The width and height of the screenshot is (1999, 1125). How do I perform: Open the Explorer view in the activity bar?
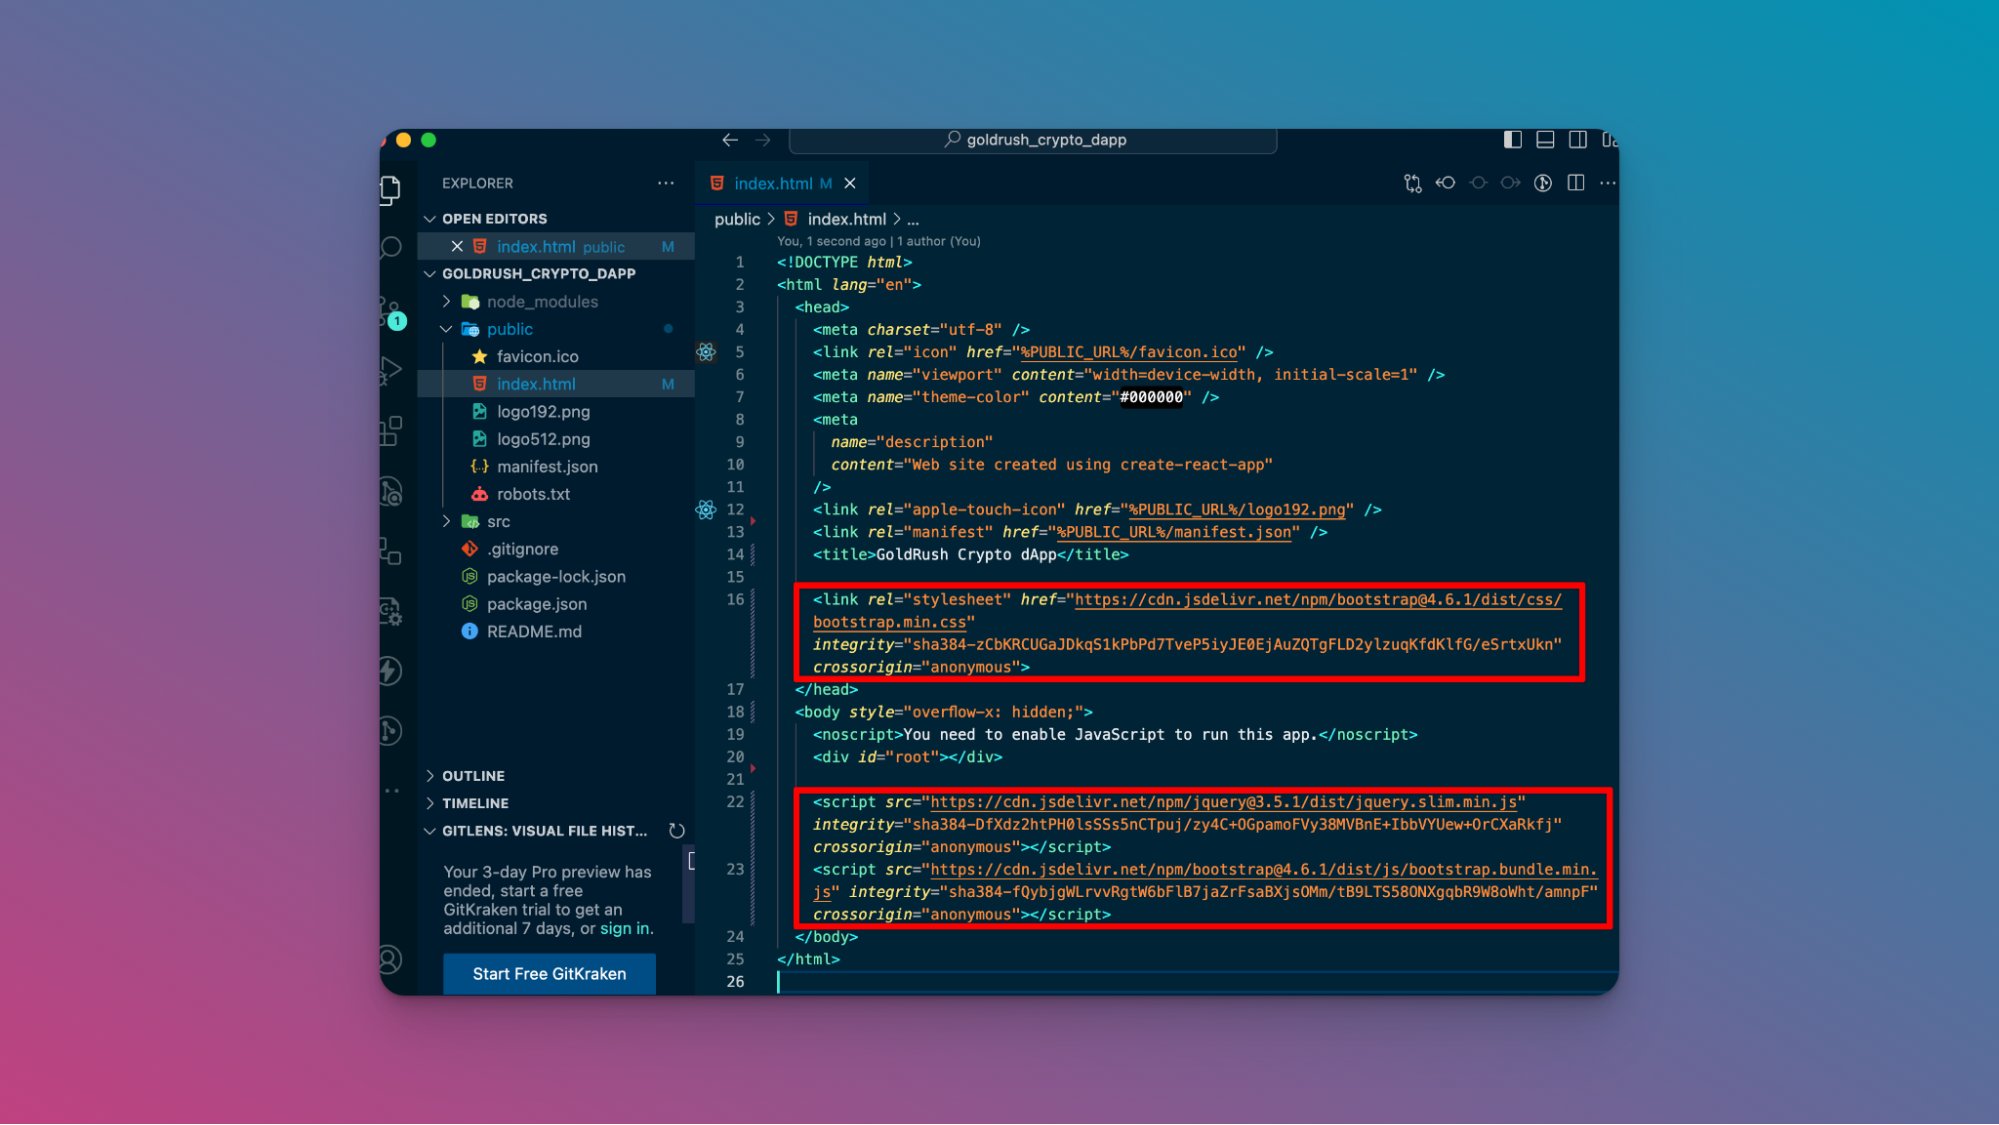point(391,189)
